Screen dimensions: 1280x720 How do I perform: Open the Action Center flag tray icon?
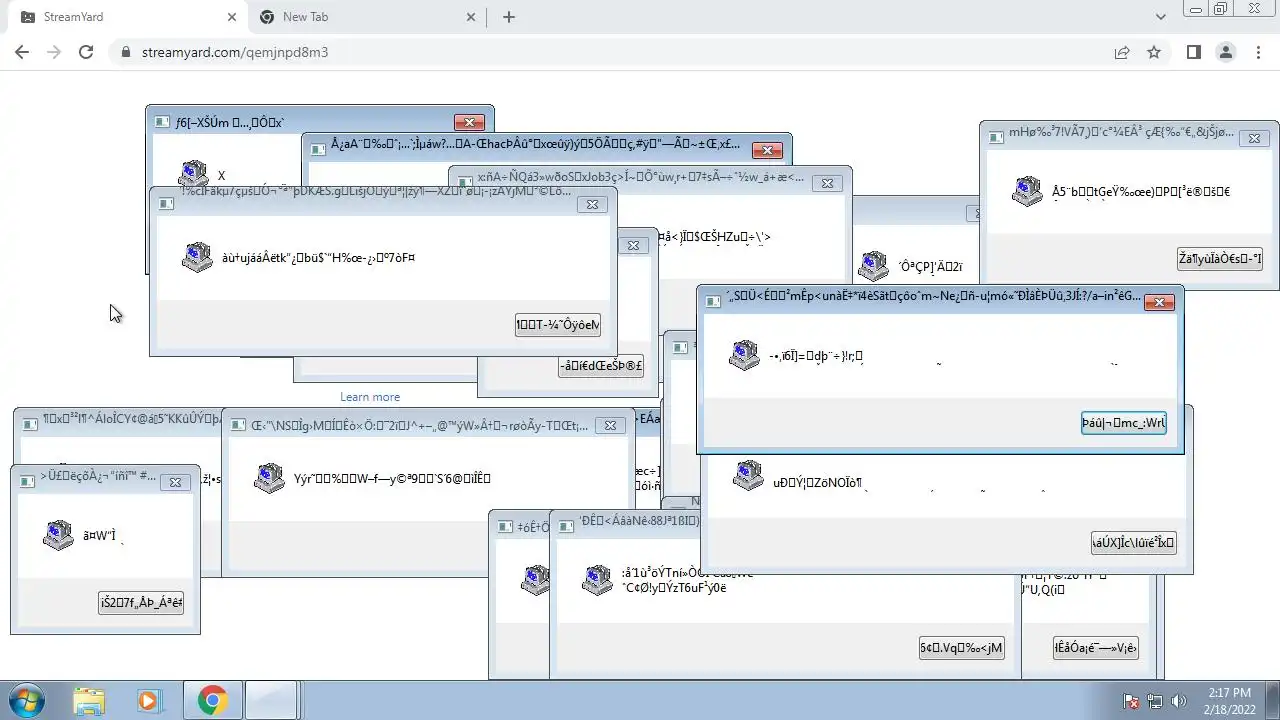click(1132, 701)
